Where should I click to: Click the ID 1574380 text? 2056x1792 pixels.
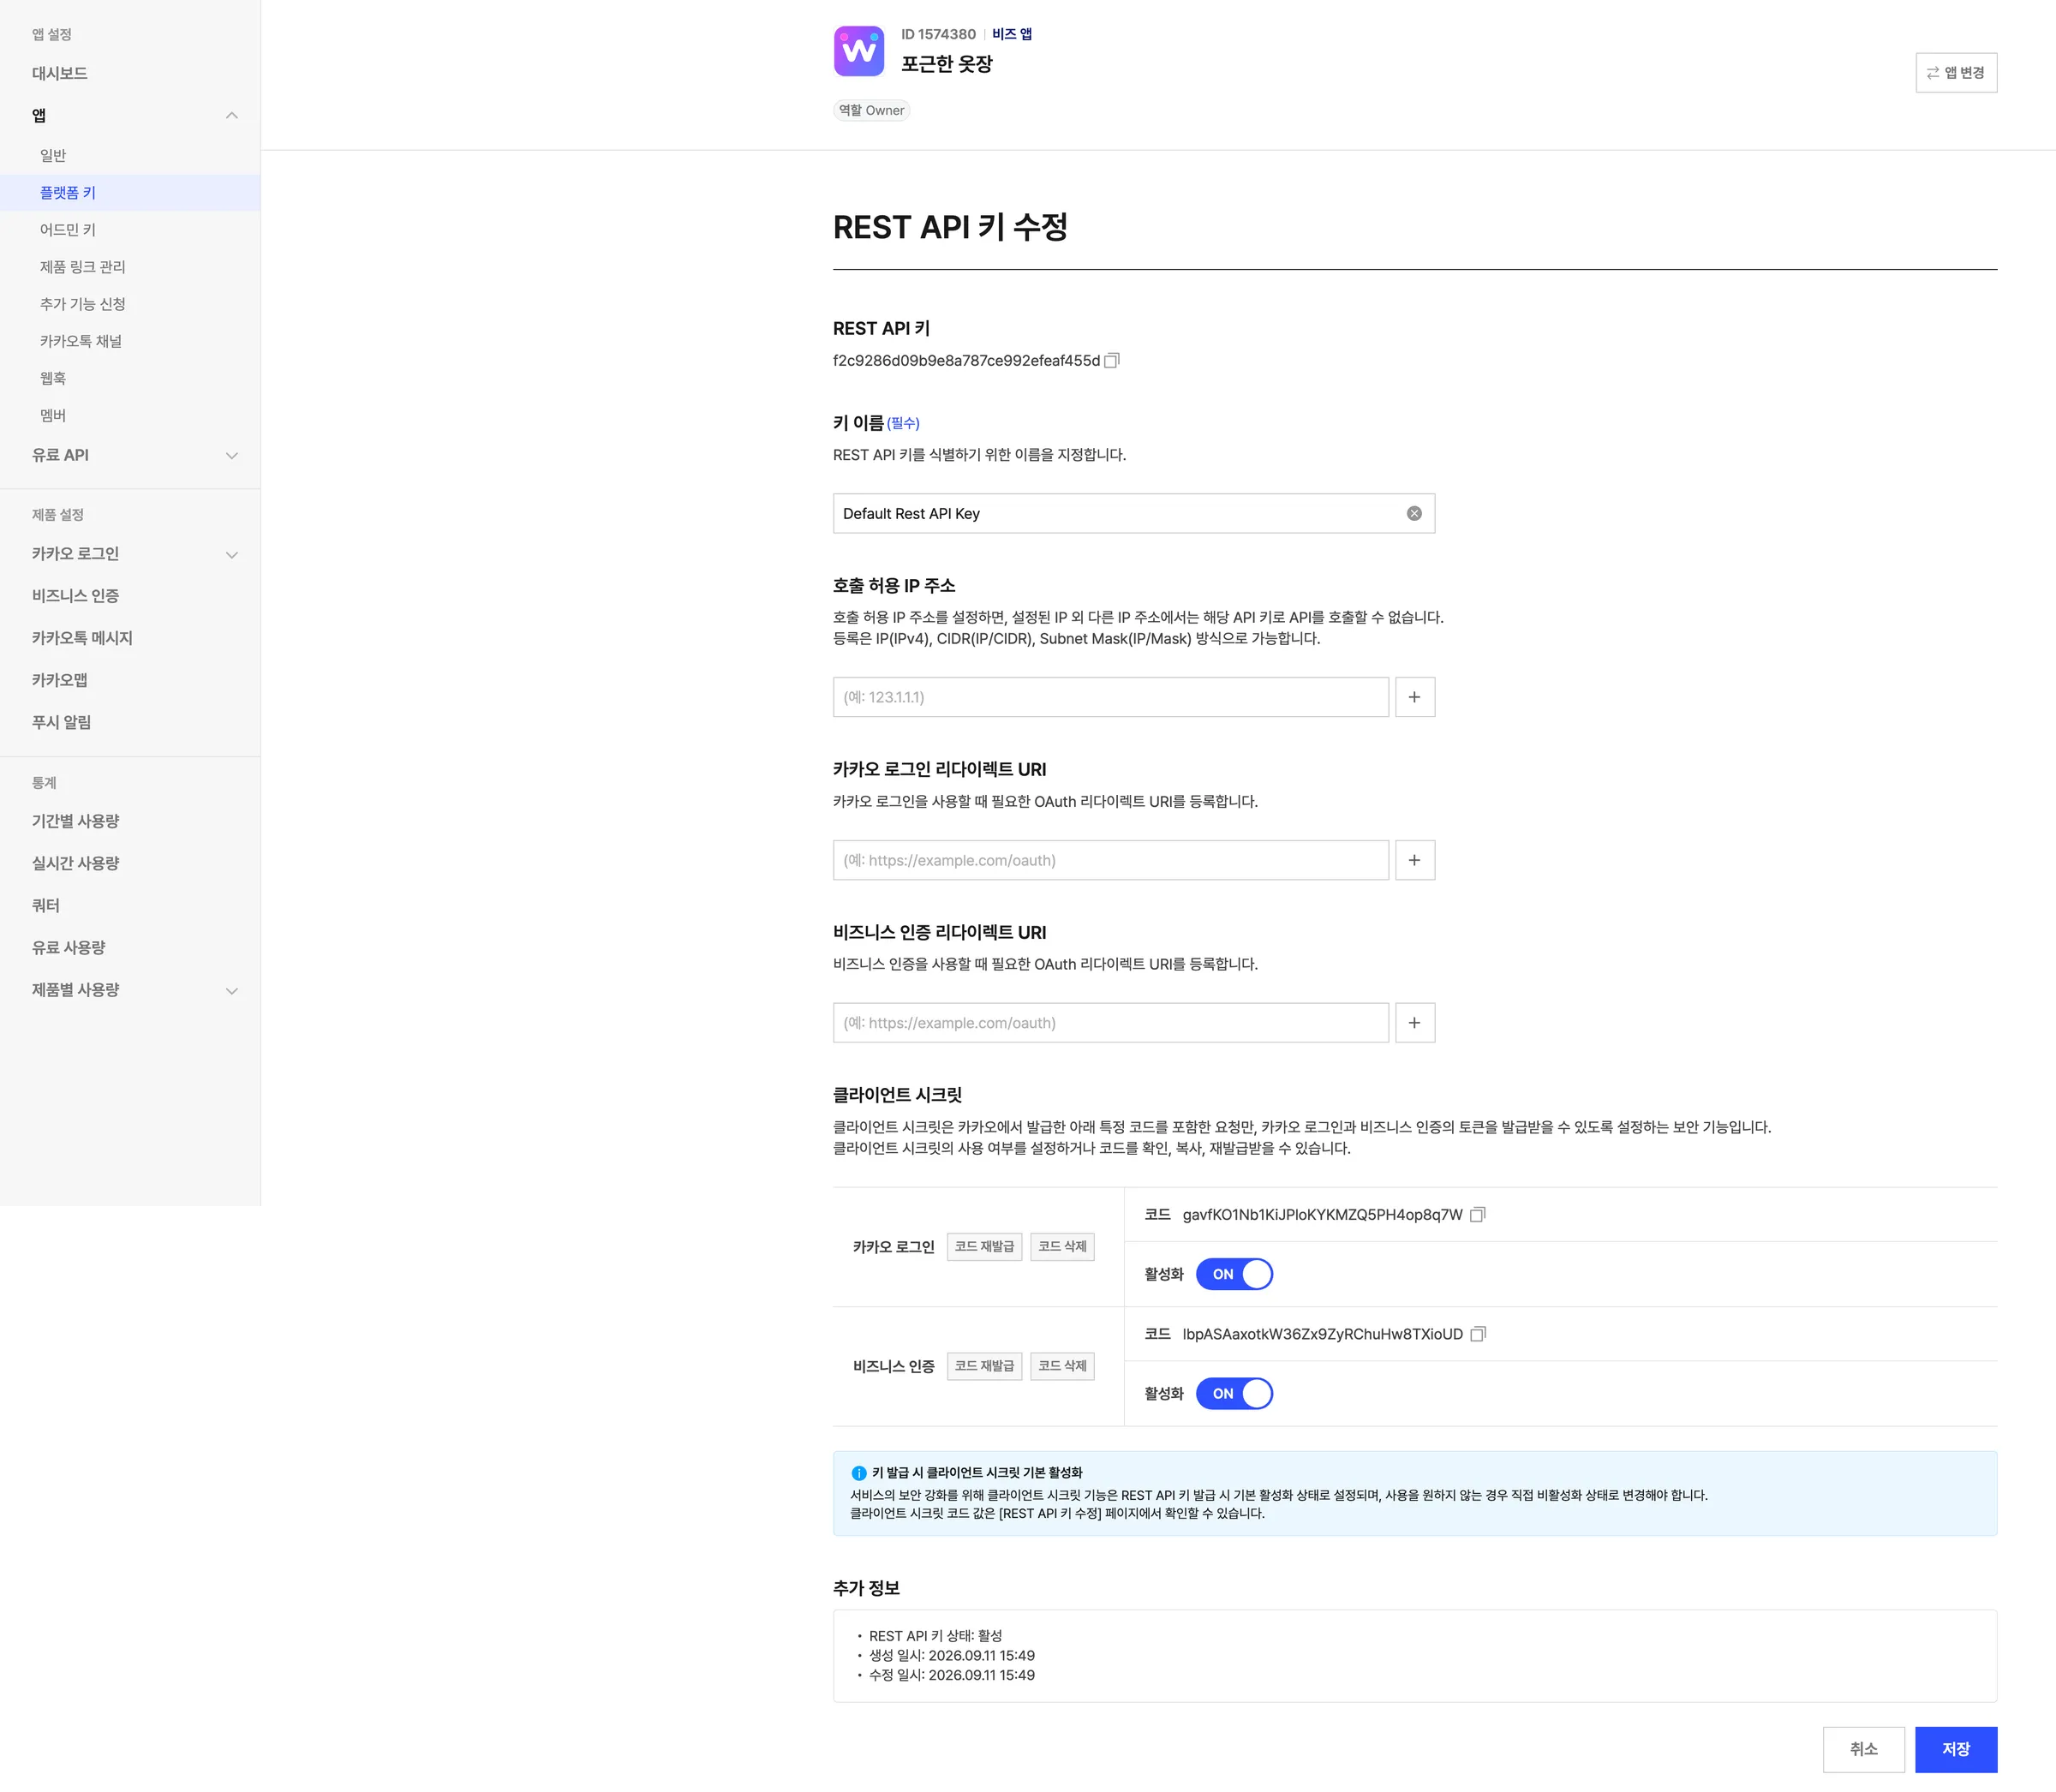[938, 34]
